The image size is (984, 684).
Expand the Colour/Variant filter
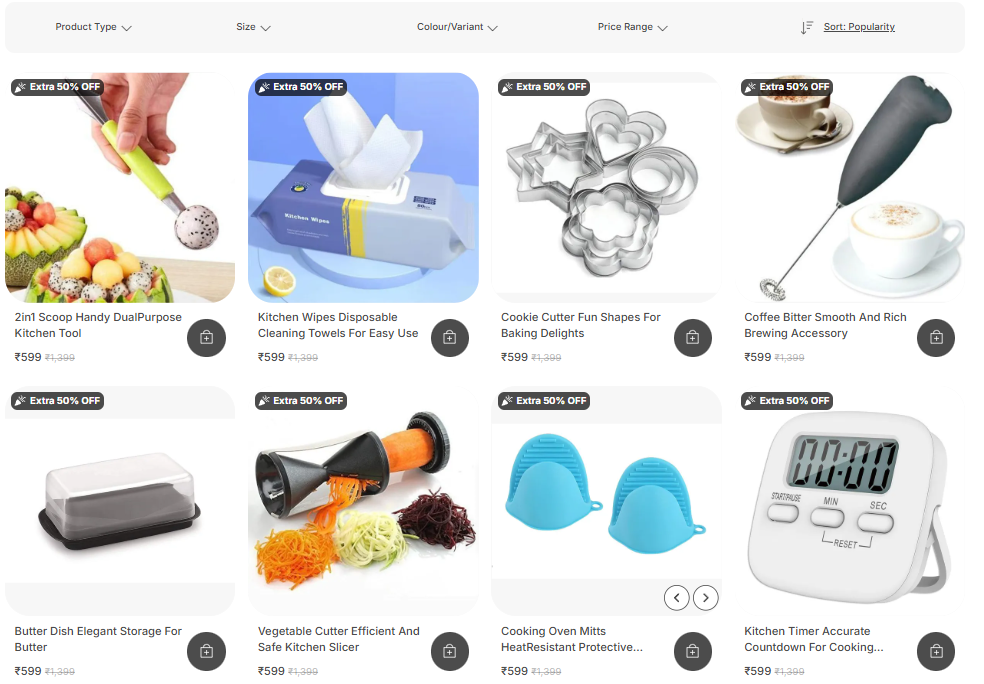[x=457, y=27]
